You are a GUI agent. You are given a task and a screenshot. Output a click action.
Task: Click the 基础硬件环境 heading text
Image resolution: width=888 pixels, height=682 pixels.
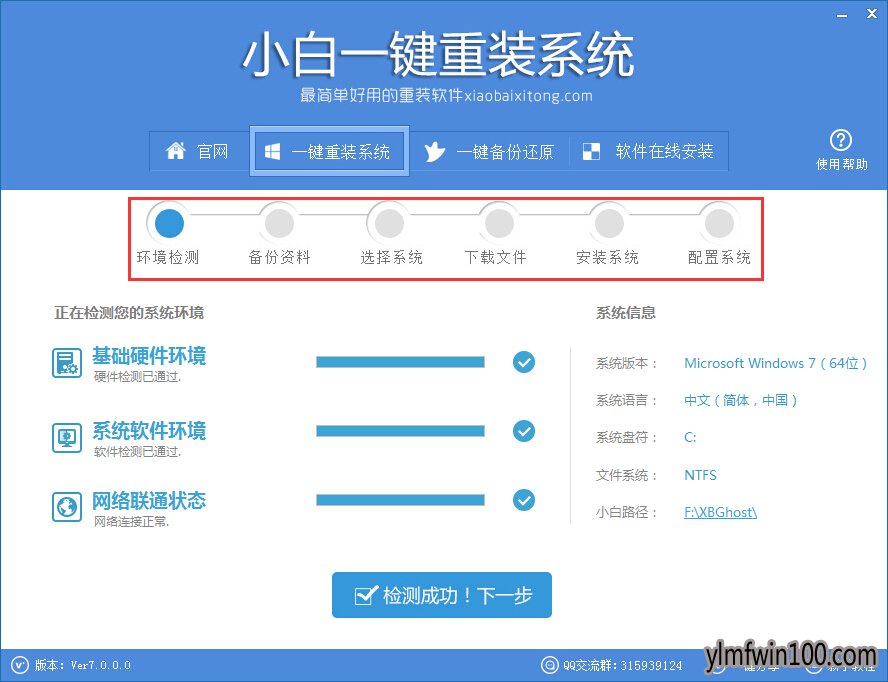point(149,356)
